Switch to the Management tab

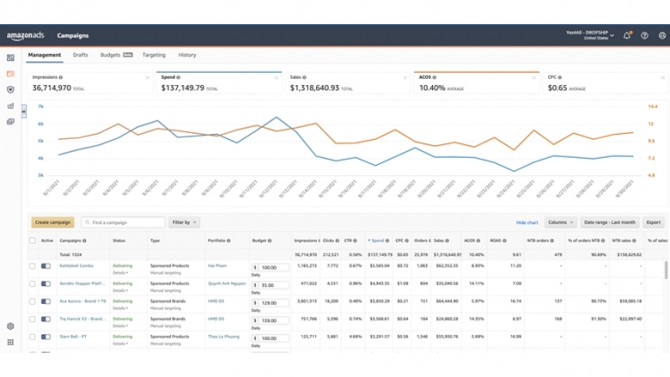(x=44, y=55)
